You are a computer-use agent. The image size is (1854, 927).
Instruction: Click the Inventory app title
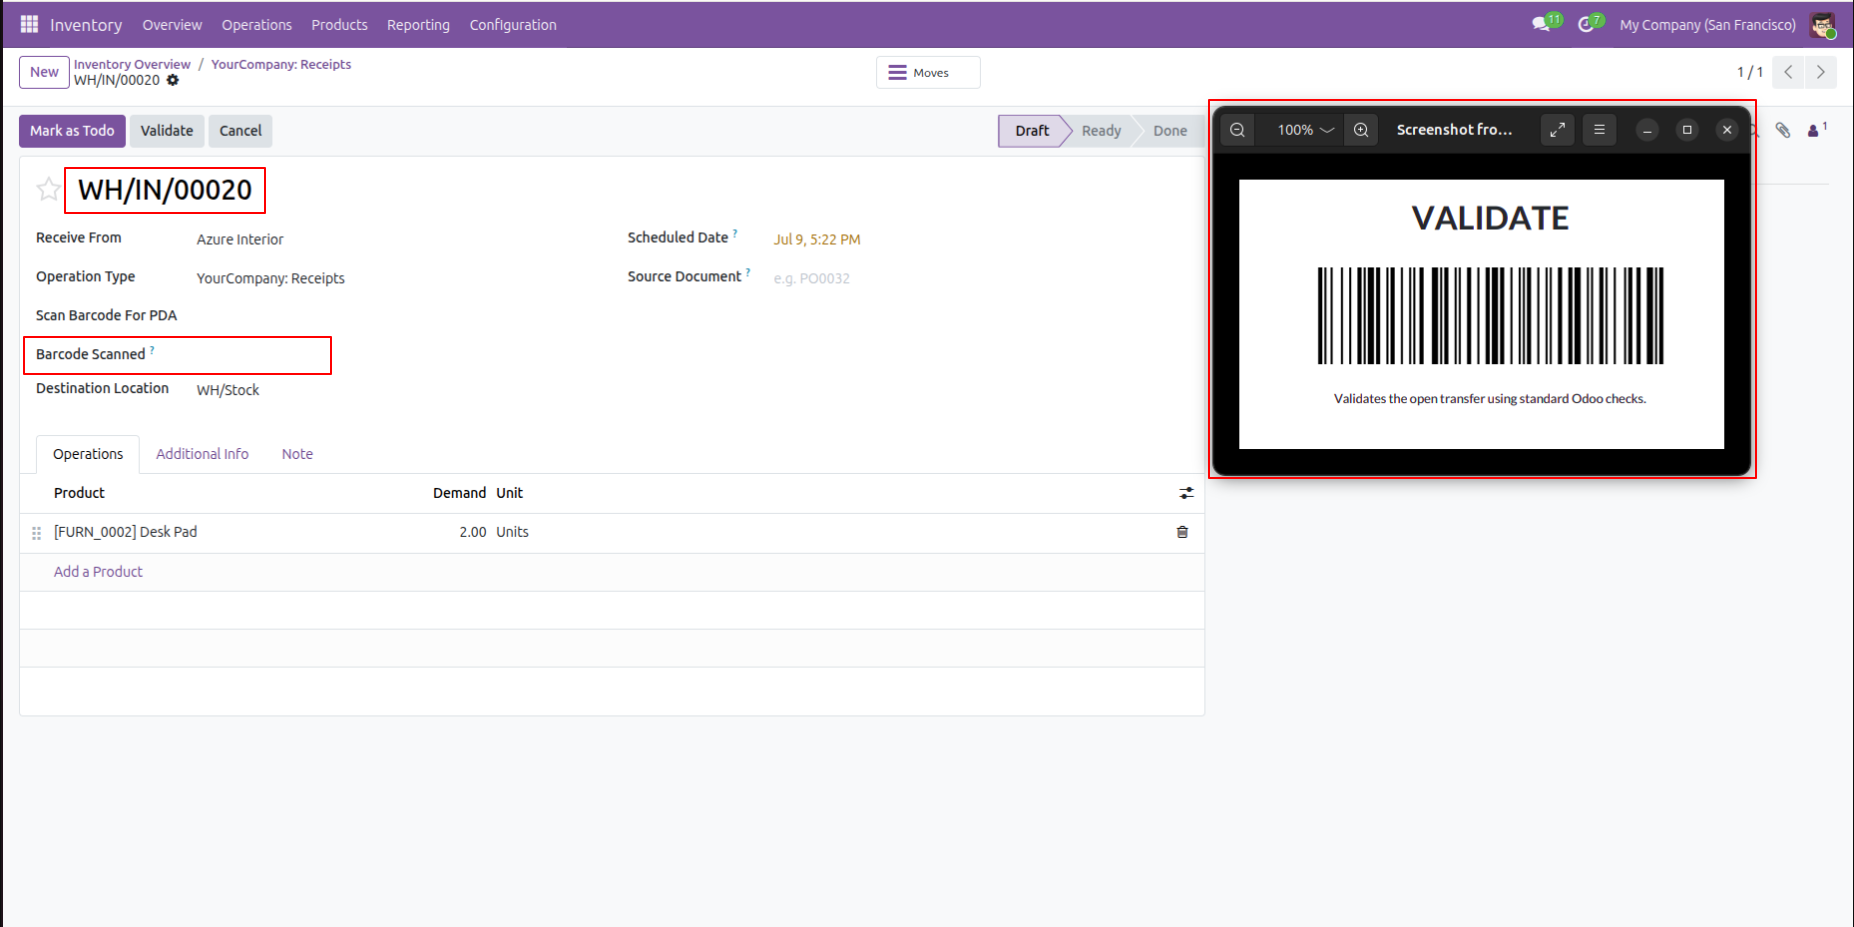[86, 25]
